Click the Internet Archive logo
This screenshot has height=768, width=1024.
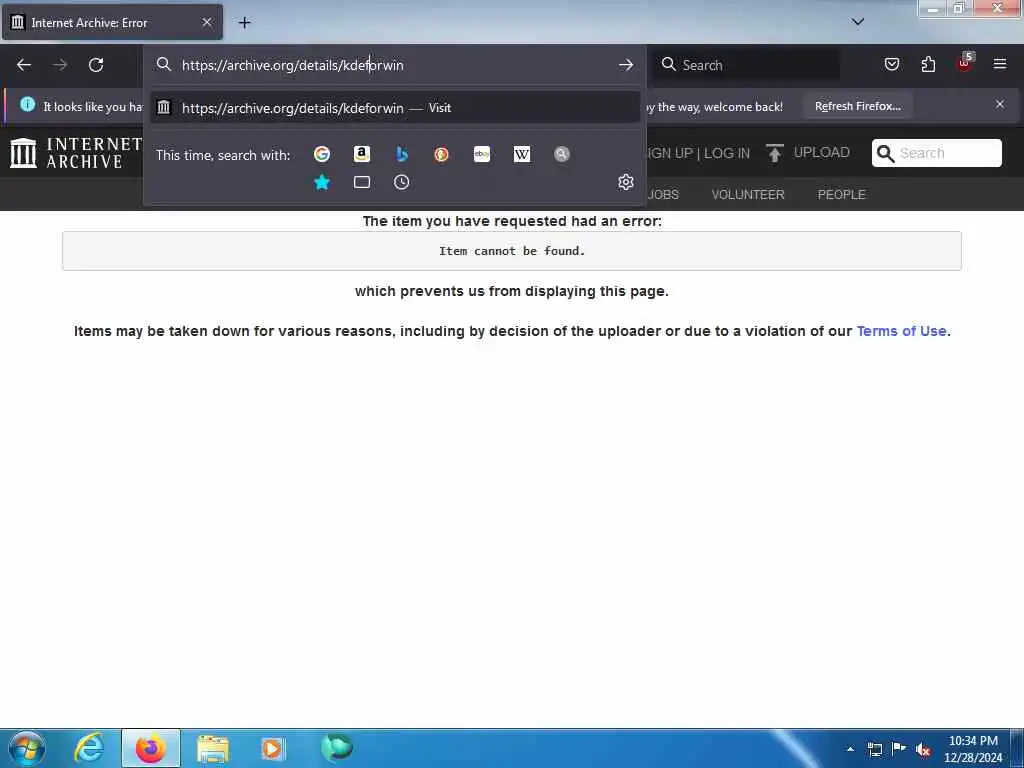tap(76, 153)
